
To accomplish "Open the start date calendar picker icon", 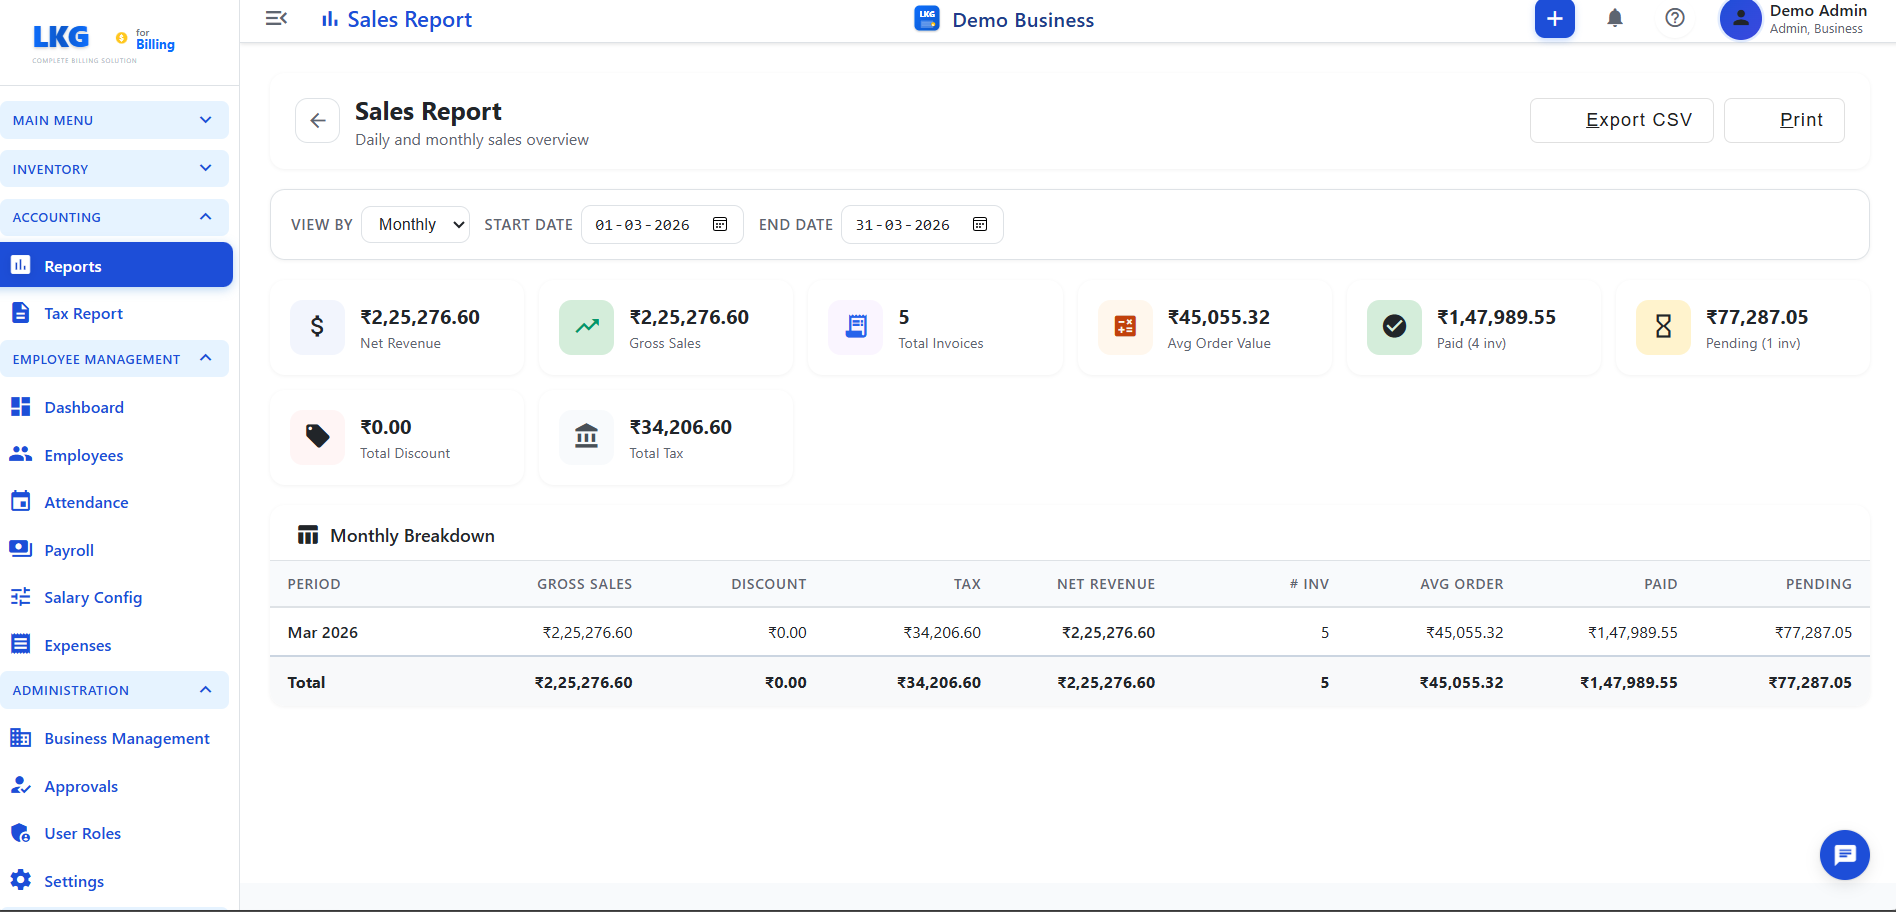I will 720,224.
